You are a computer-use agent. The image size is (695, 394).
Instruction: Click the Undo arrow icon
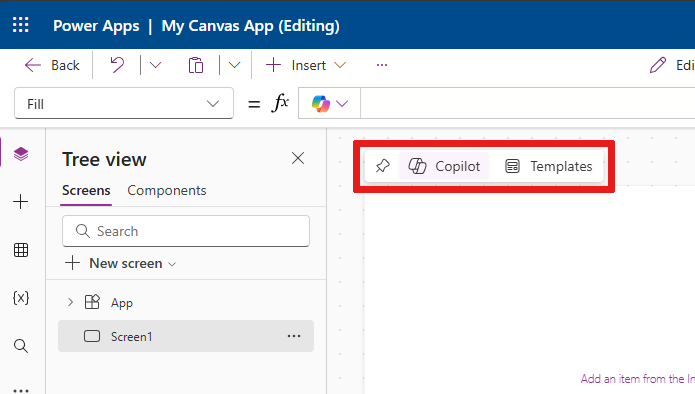(117, 65)
